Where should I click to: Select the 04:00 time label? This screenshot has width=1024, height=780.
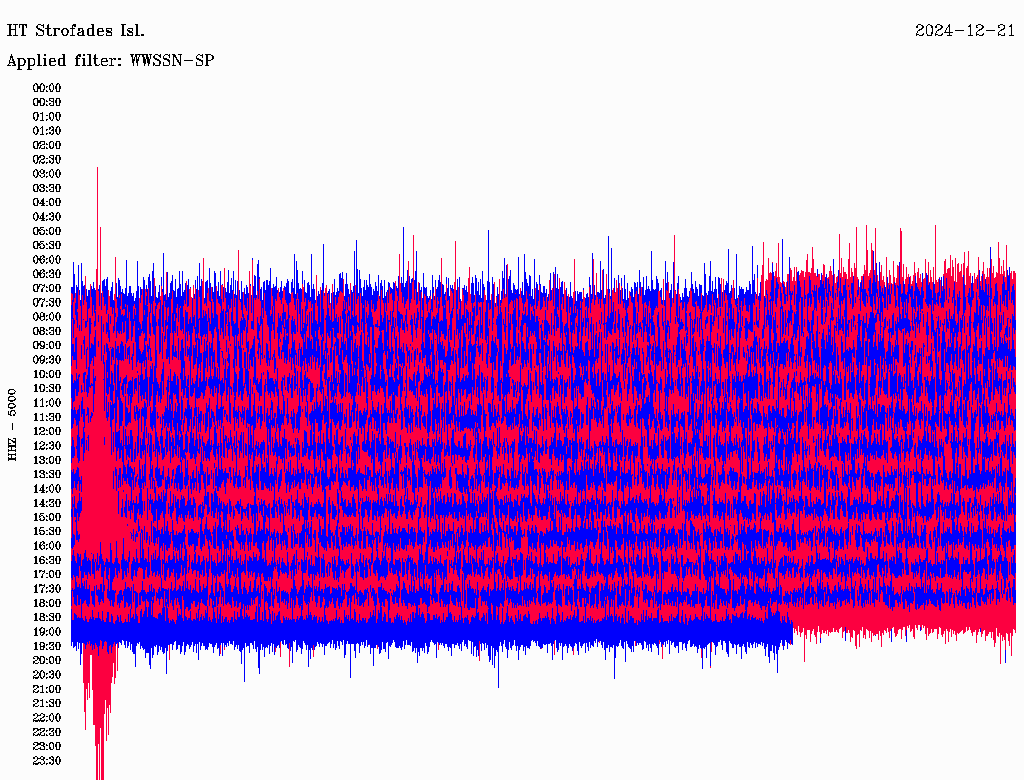point(47,203)
